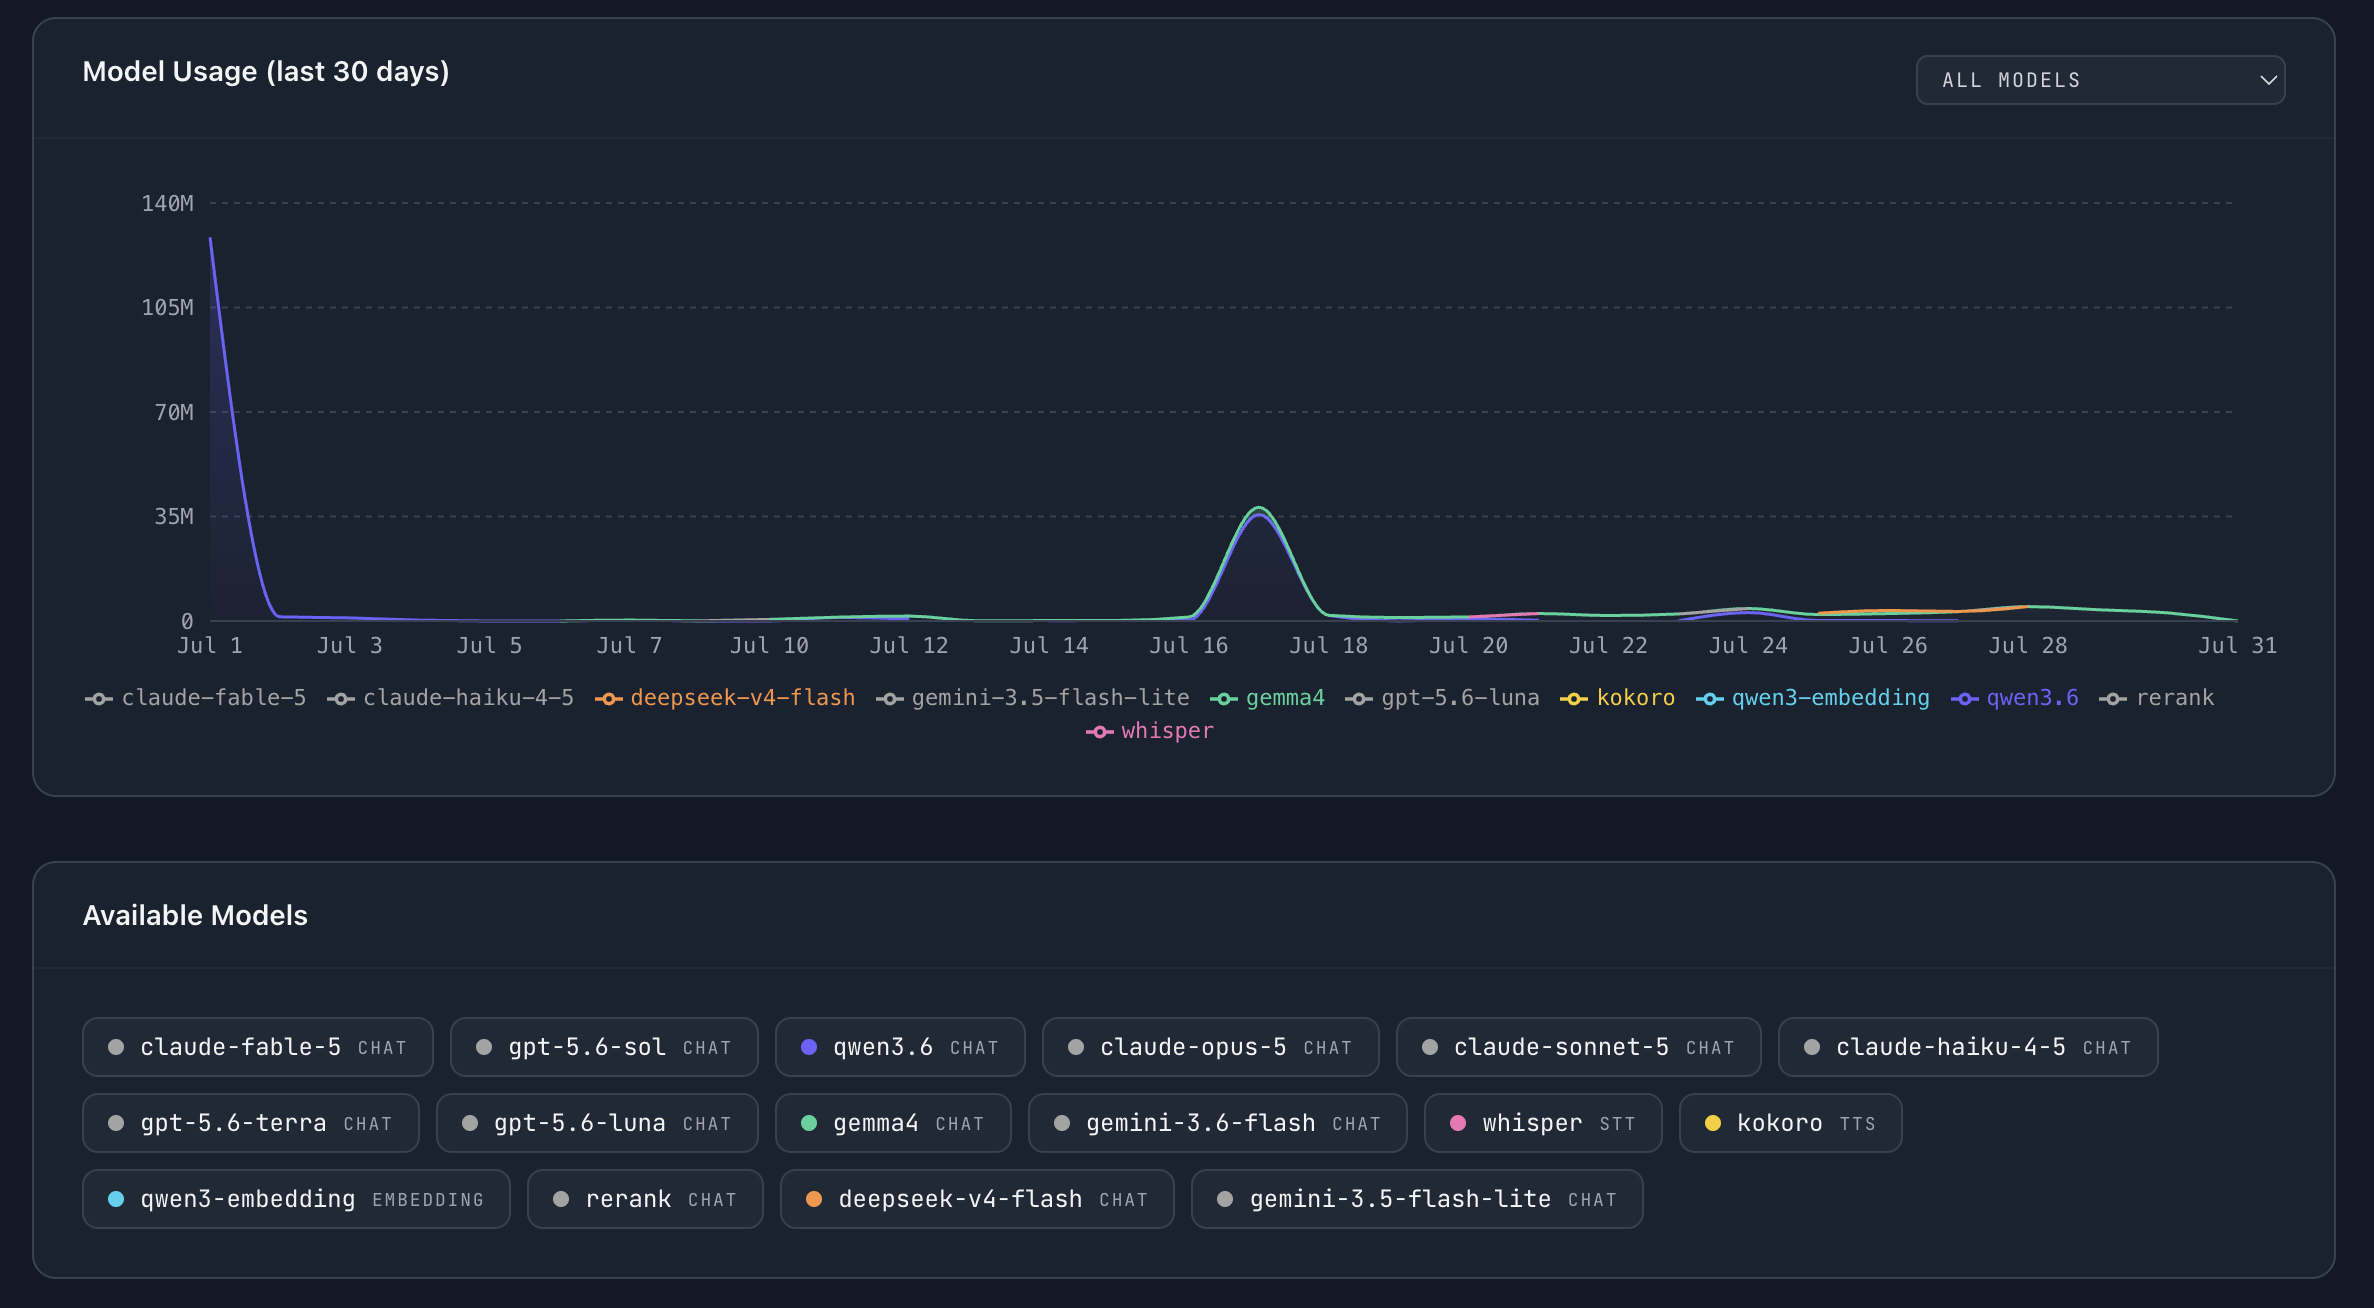2374x1308 pixels.
Task: Select the qwen3.6 CHAT model chip
Action: pyautogui.click(x=900, y=1047)
